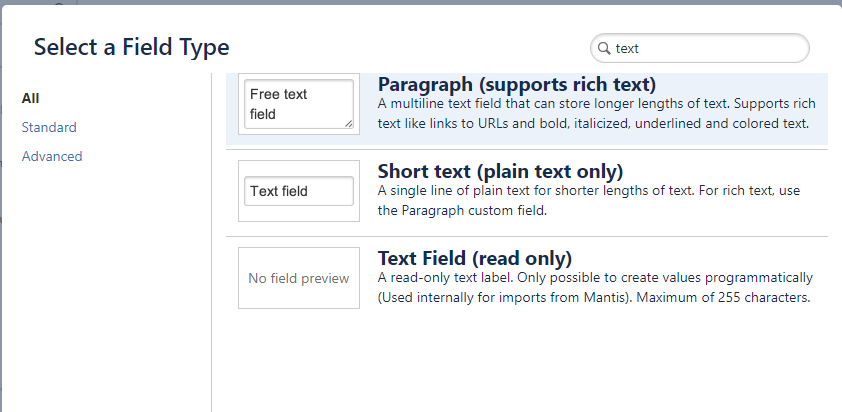Click the No field preview thumbnail

tap(299, 278)
